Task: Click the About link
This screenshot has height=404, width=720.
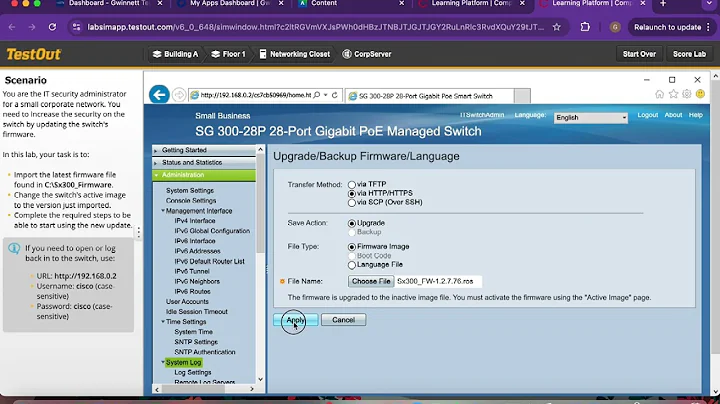Action: [x=673, y=115]
